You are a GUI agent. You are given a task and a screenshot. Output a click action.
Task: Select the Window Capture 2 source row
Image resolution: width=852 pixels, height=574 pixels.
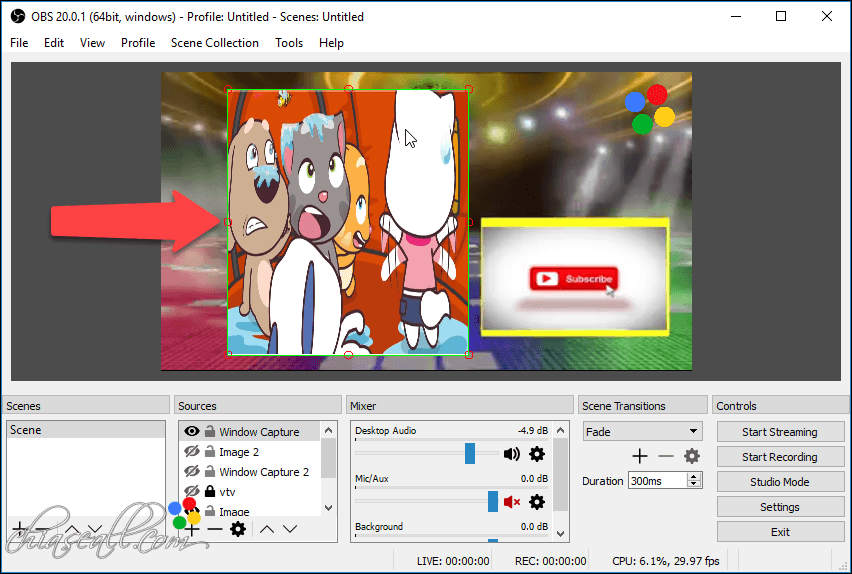click(250, 472)
